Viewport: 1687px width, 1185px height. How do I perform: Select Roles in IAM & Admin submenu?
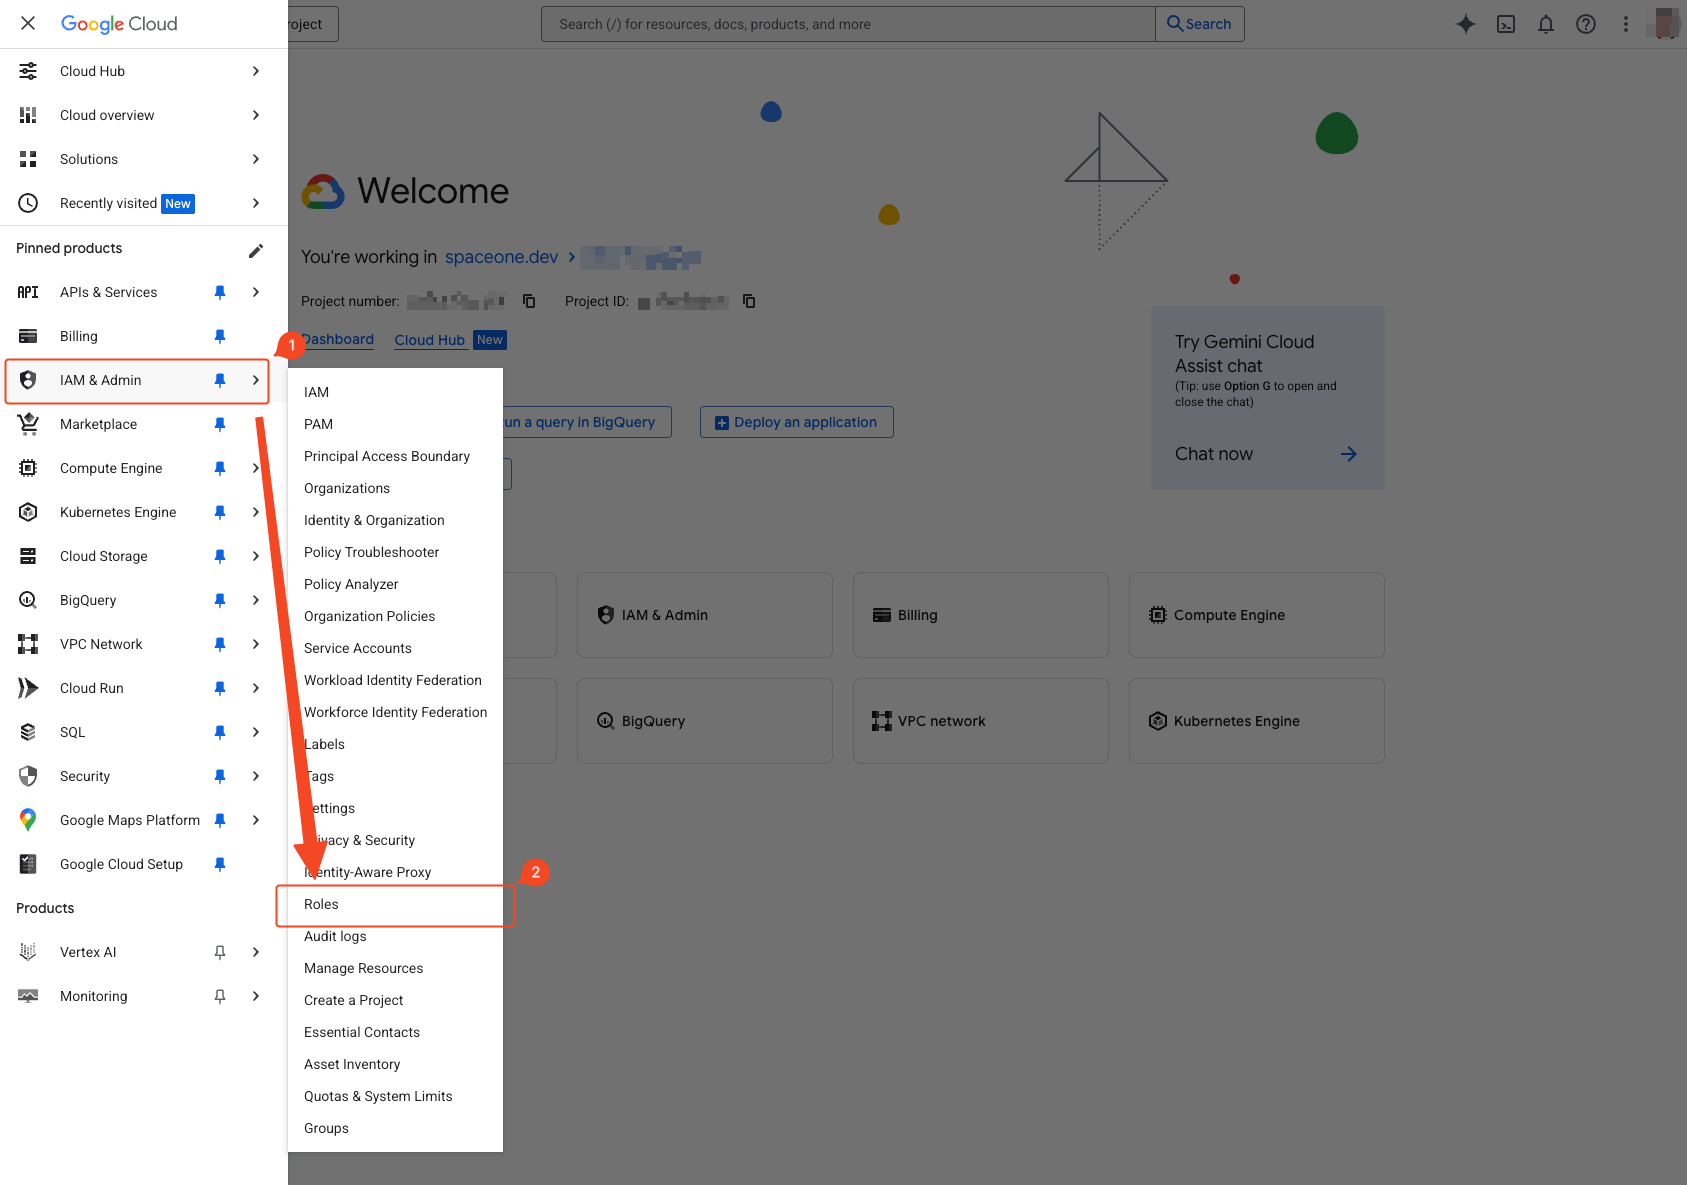tap(395, 904)
